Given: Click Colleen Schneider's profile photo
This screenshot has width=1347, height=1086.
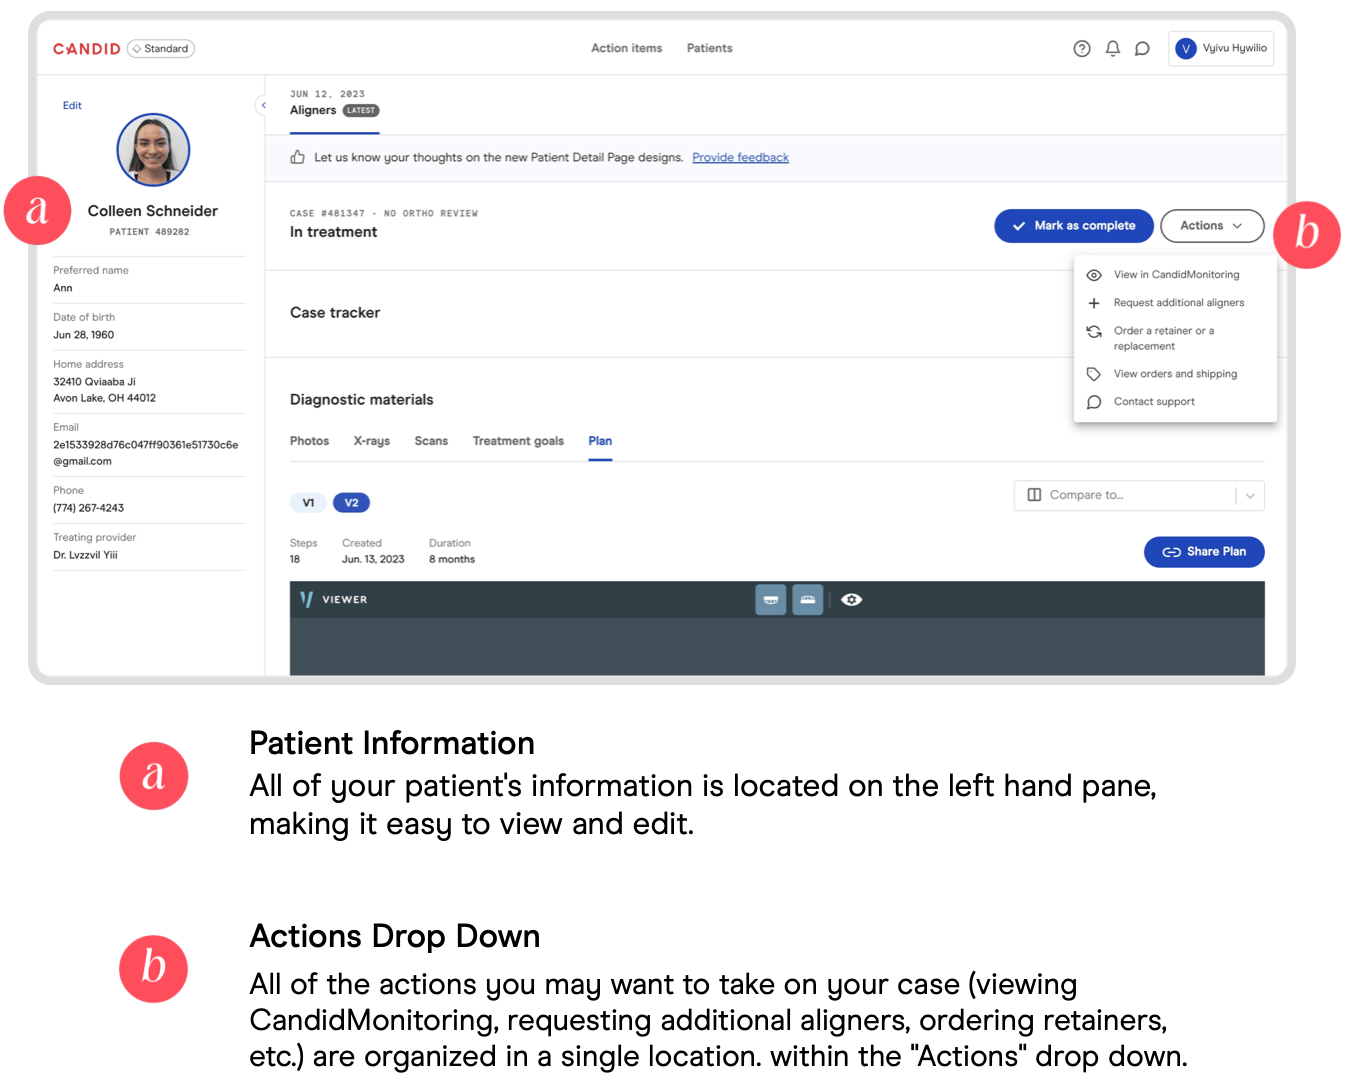Looking at the screenshot, I should pyautogui.click(x=153, y=150).
